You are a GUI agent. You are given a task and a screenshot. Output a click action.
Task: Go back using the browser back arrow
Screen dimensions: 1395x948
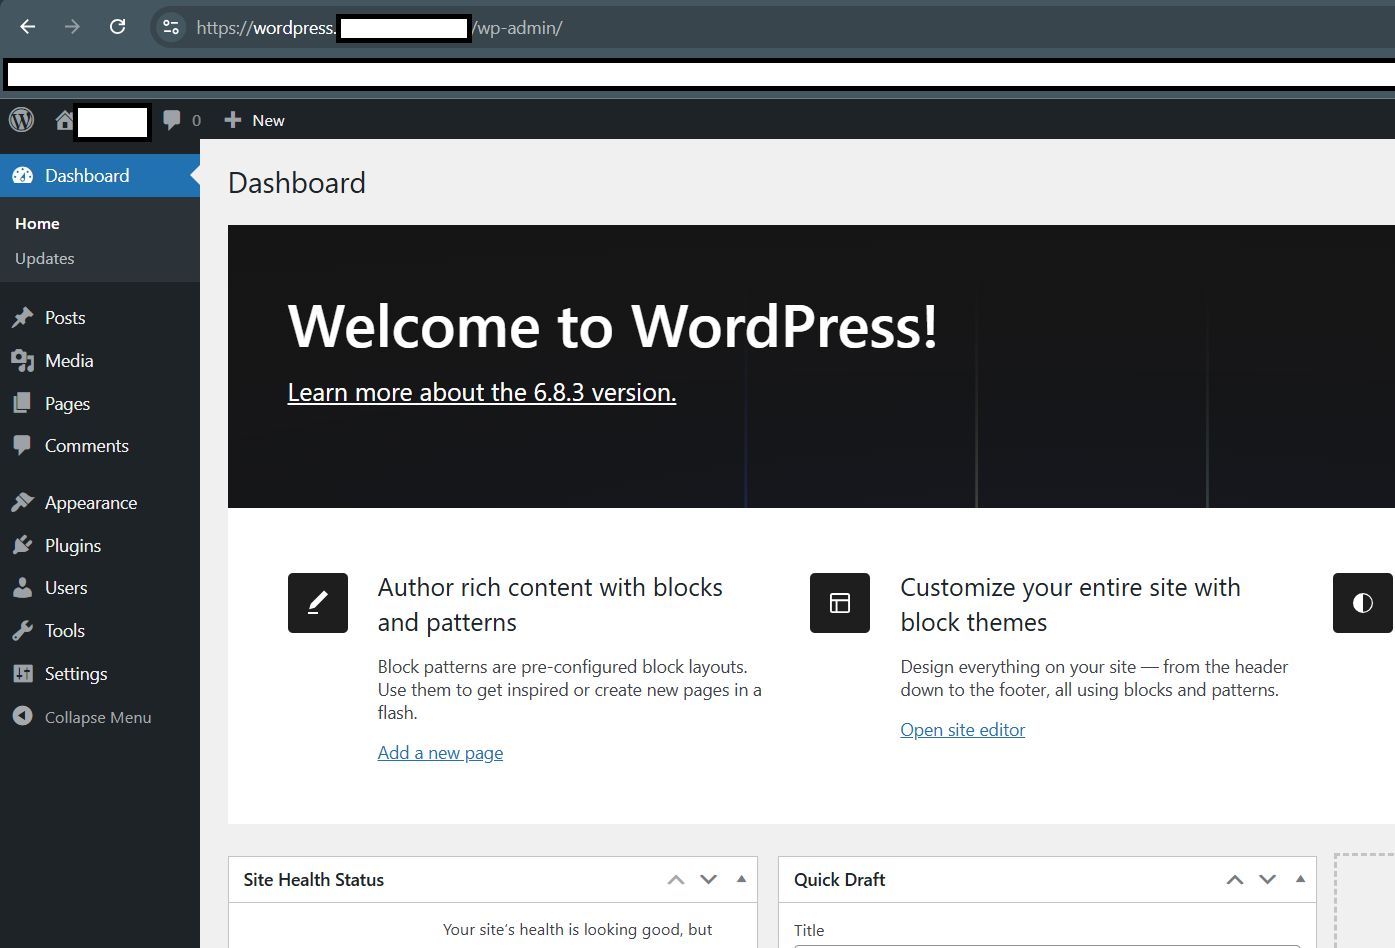tap(28, 27)
